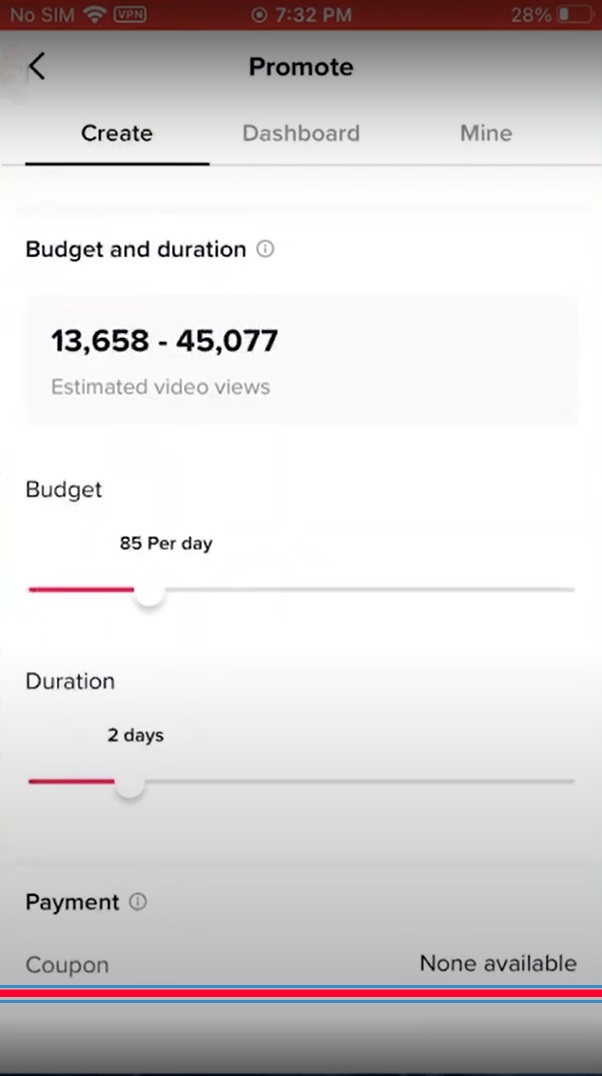The width and height of the screenshot is (602, 1076).
Task: Tap the 85 Per day budget label
Action: click(x=166, y=544)
